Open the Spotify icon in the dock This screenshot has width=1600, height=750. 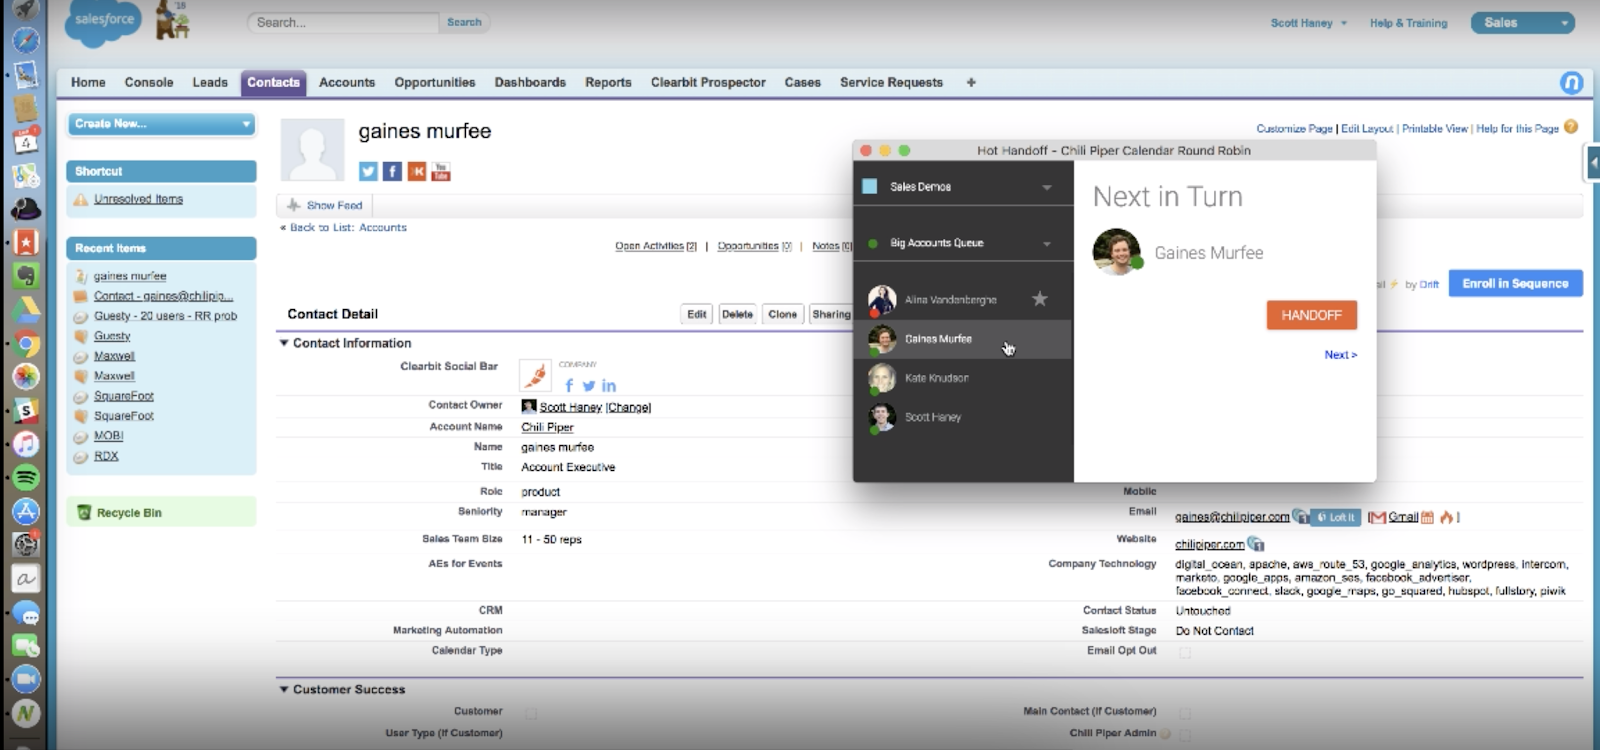pyautogui.click(x=26, y=477)
